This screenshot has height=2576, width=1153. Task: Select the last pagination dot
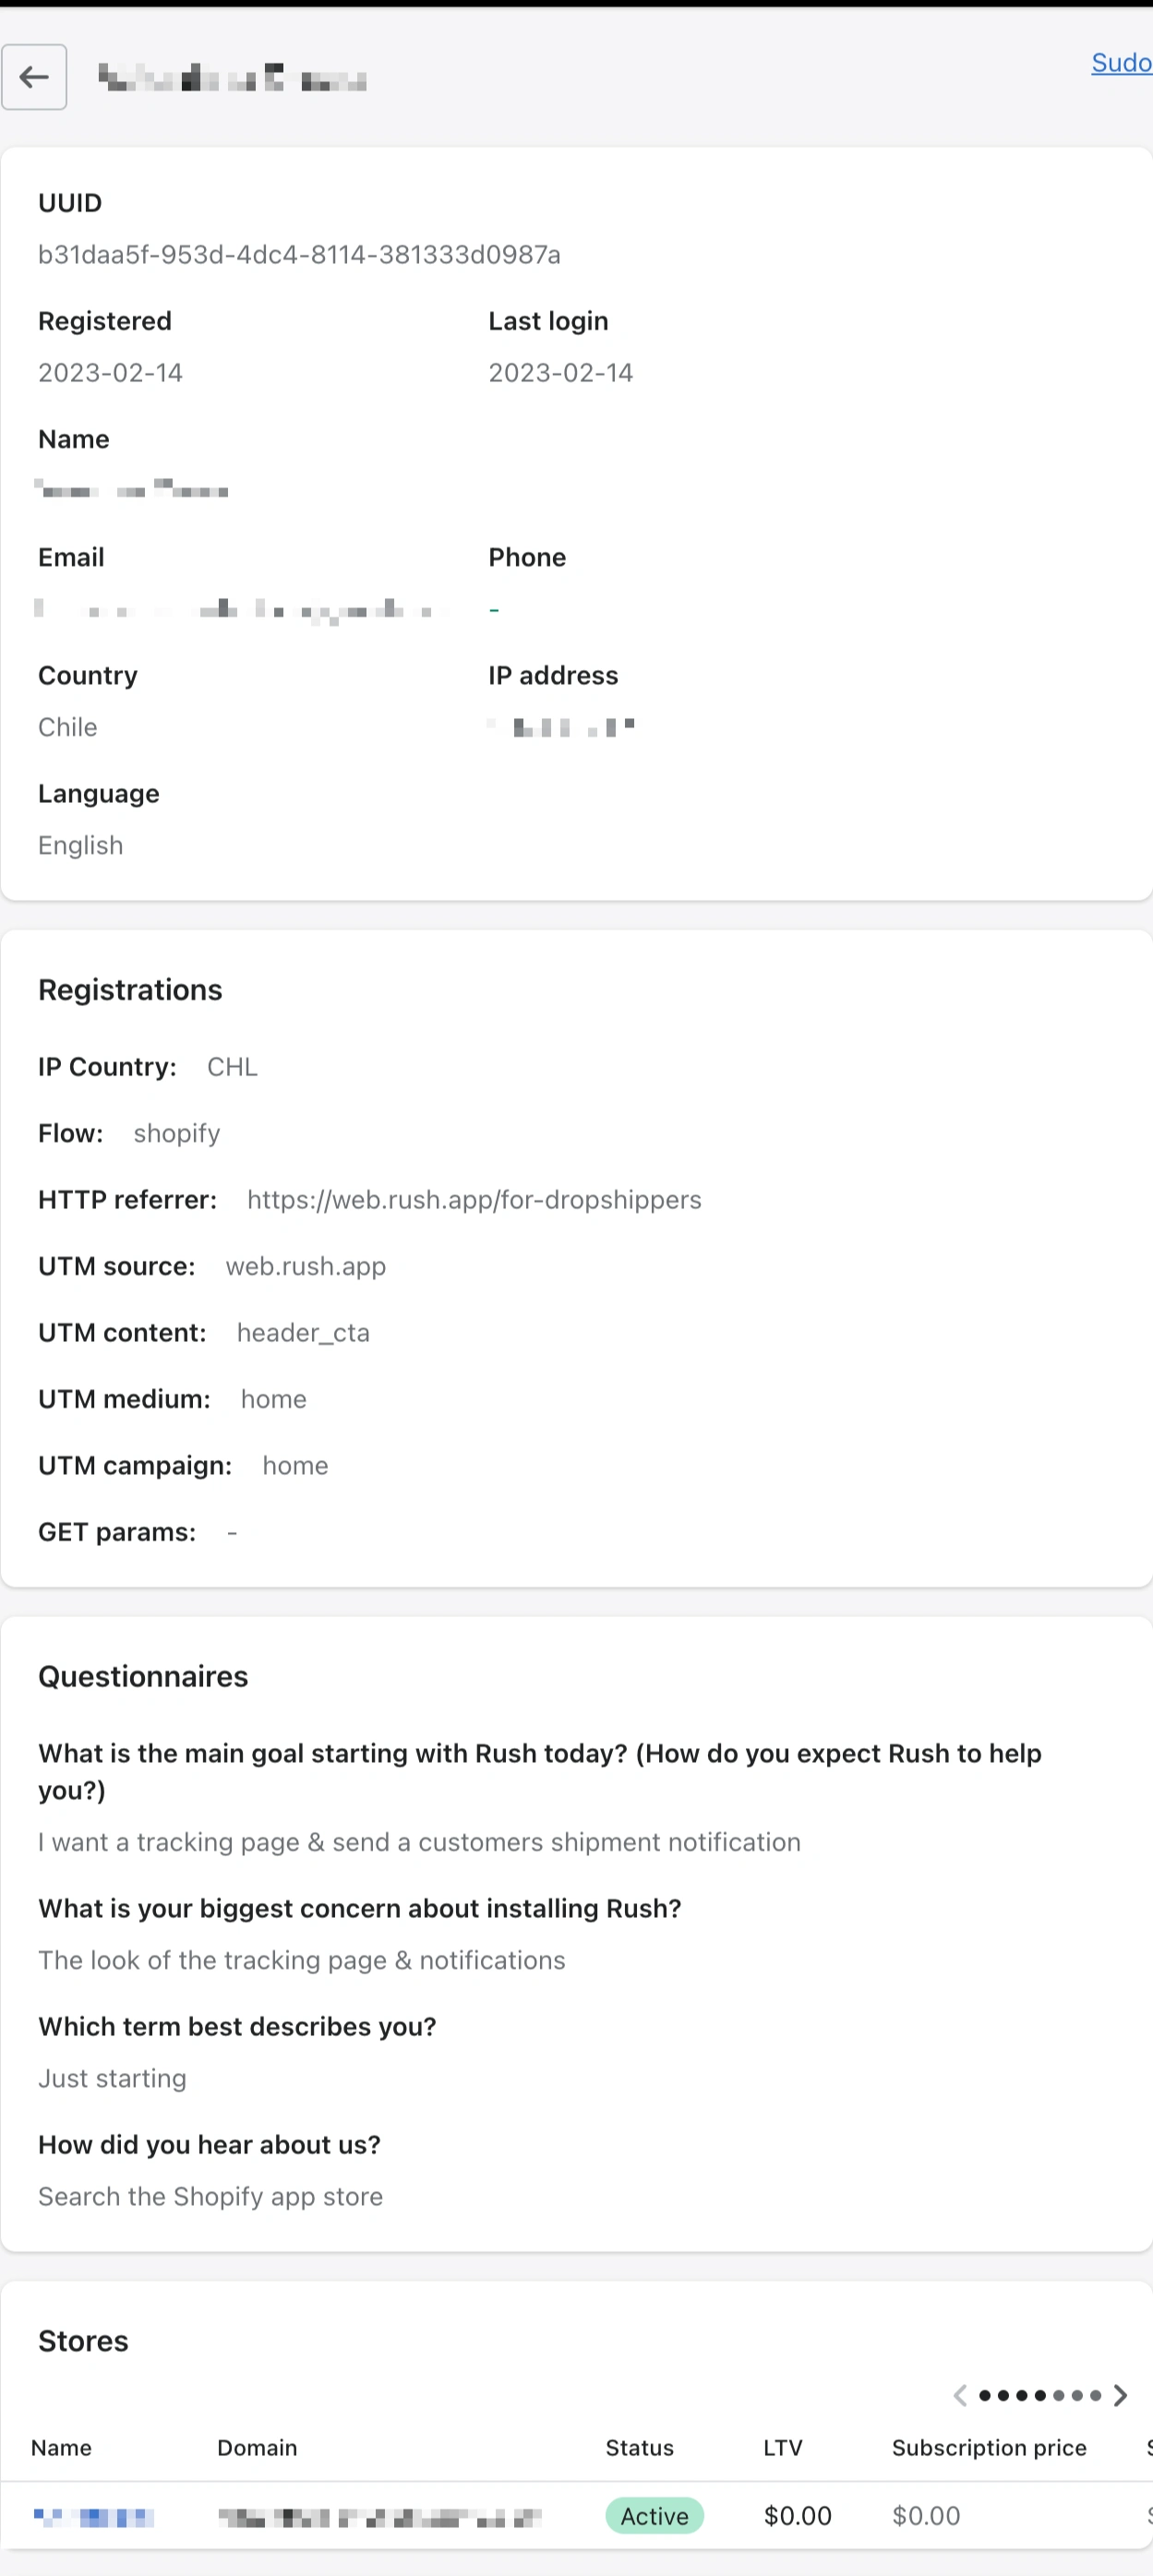pyautogui.click(x=1096, y=2395)
